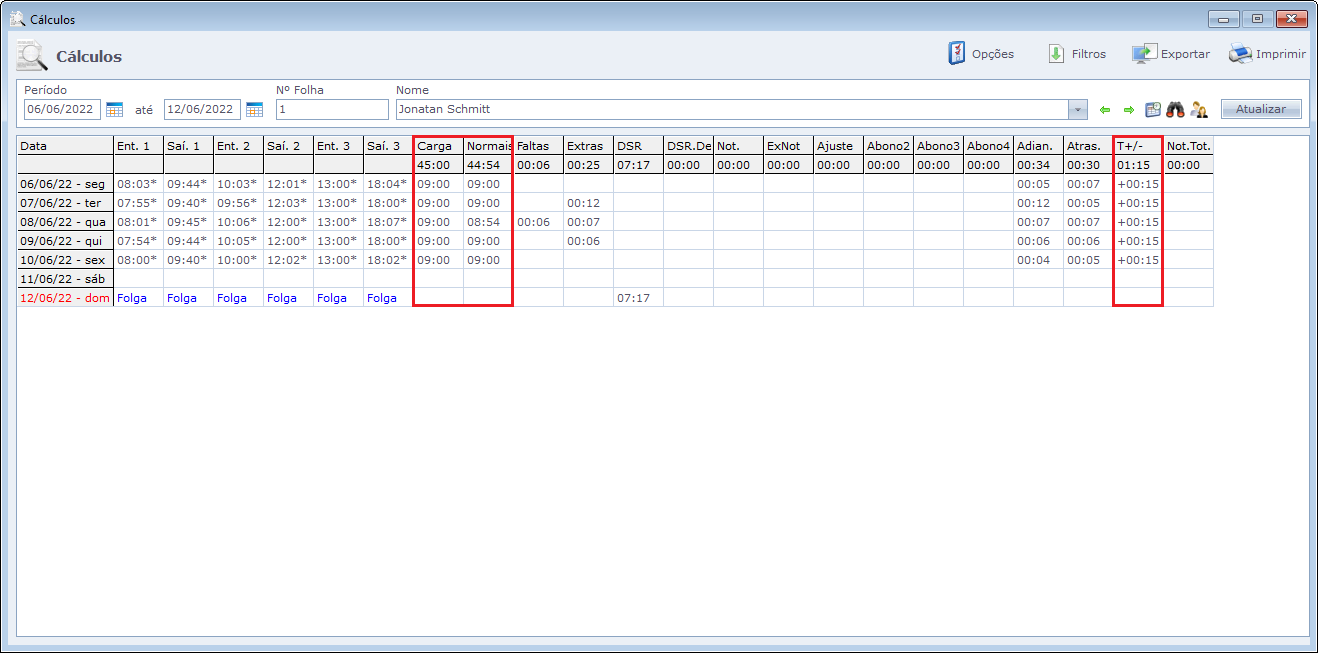Click the calendar-clock schedule icon
The height and width of the screenshot is (653, 1318).
coord(1152,109)
